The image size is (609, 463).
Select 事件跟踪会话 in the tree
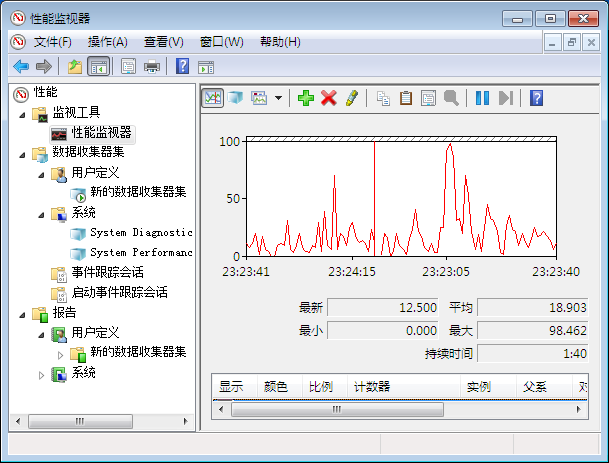pos(108,272)
